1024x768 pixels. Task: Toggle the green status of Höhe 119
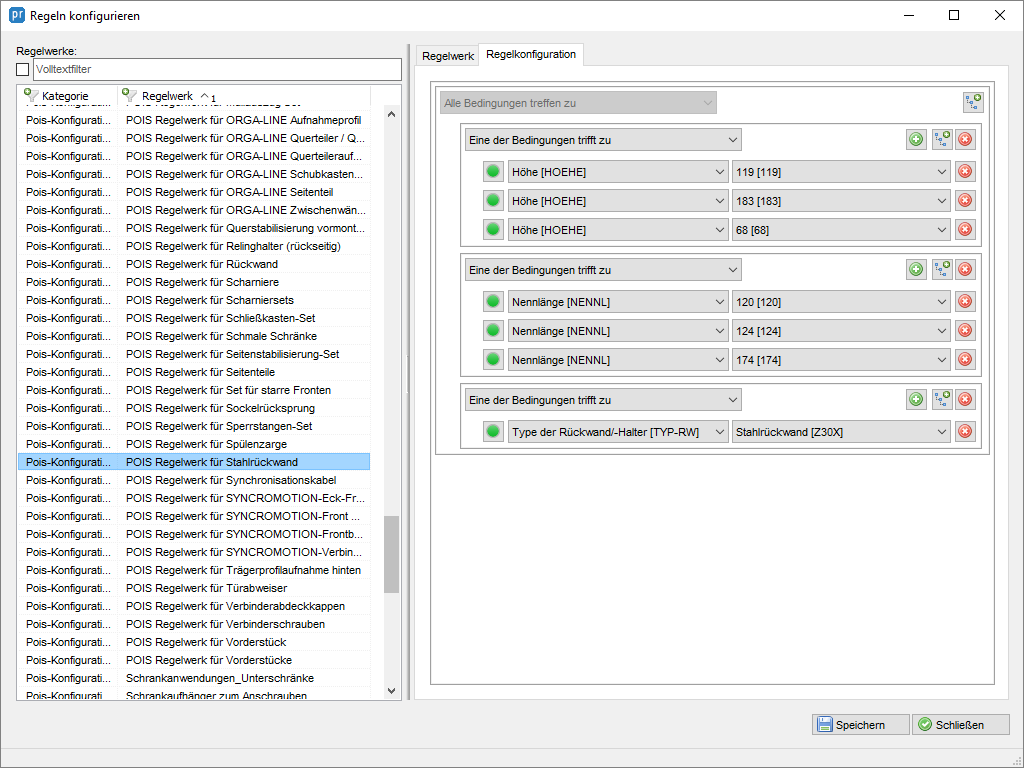pyautogui.click(x=493, y=172)
